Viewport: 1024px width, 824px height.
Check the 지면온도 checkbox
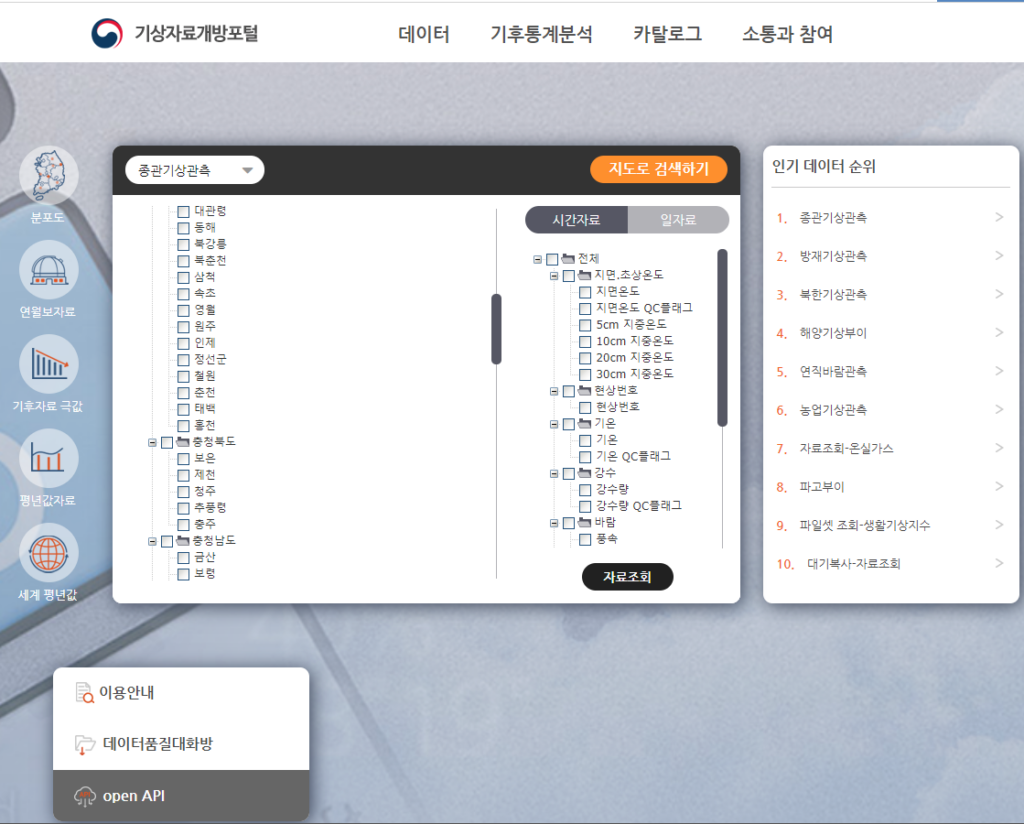click(x=585, y=292)
